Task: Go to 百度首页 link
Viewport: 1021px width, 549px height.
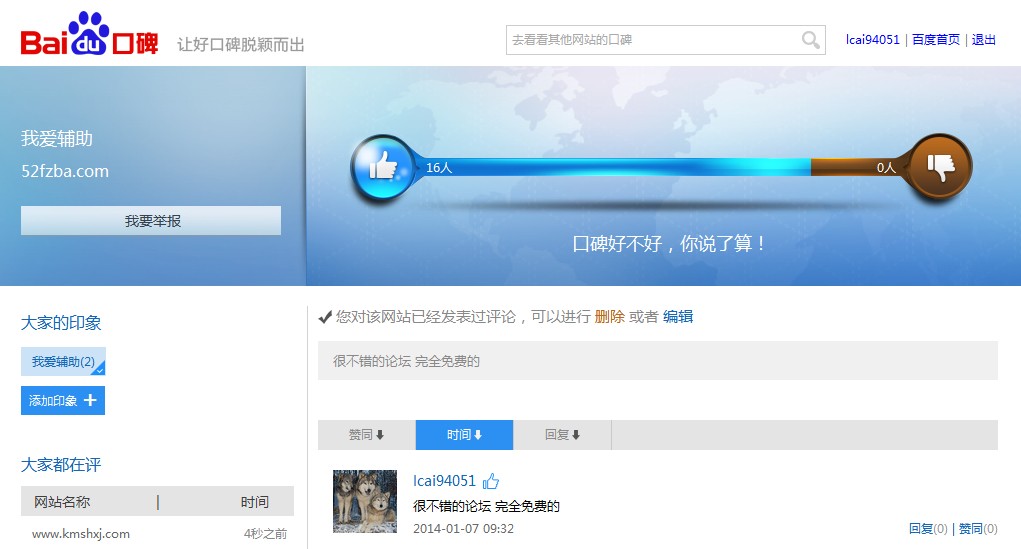Action: tap(936, 40)
